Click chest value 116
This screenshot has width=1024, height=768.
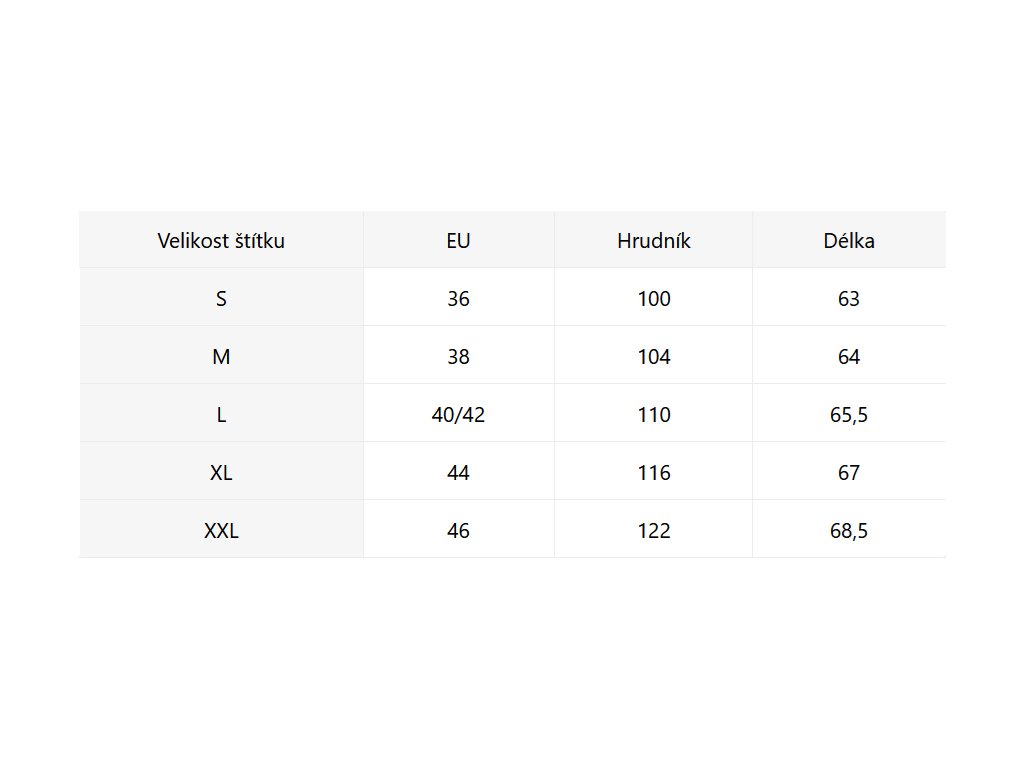pyautogui.click(x=654, y=473)
